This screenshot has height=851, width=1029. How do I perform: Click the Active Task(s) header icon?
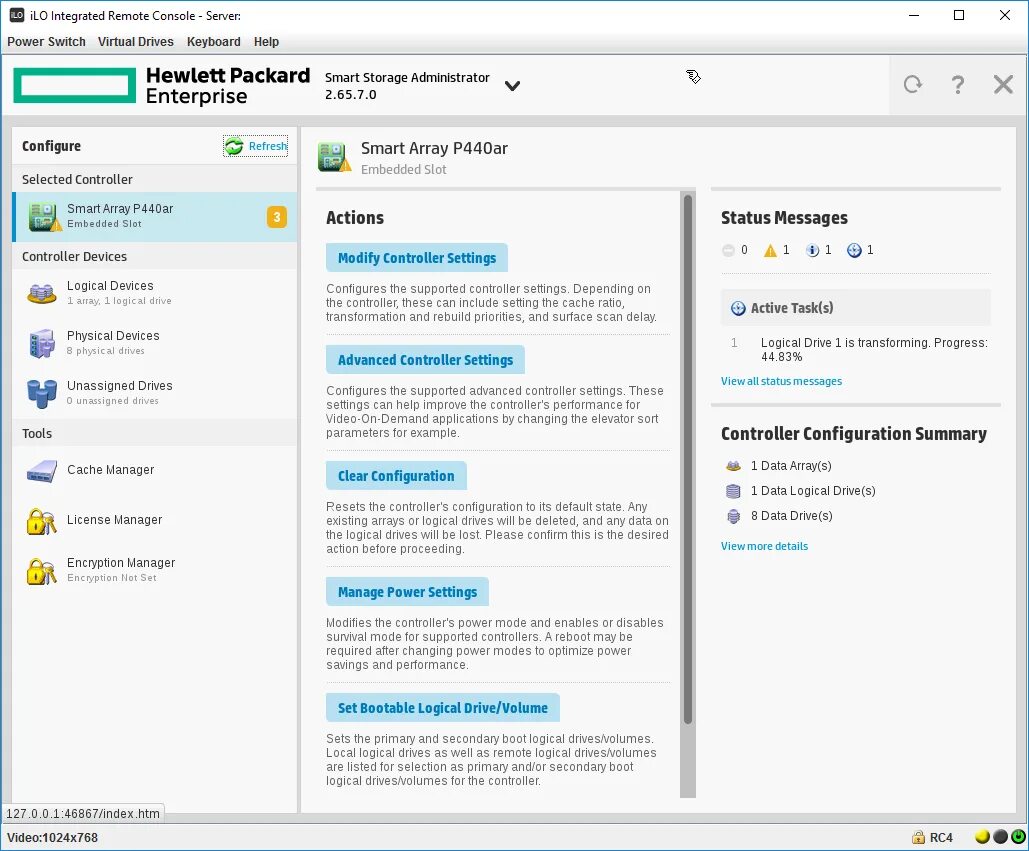pos(738,308)
